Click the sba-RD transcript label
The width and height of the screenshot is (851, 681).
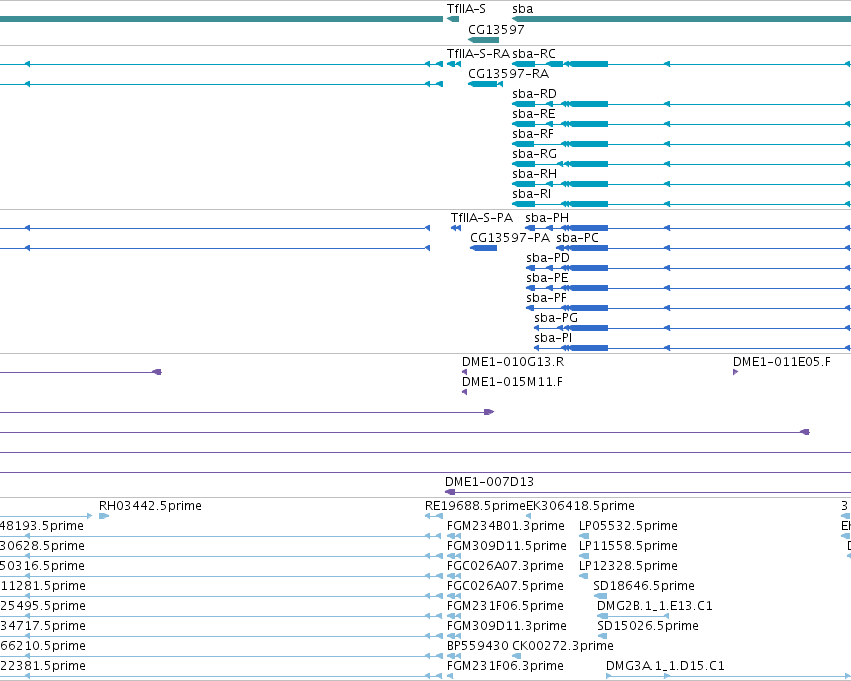[x=534, y=94]
